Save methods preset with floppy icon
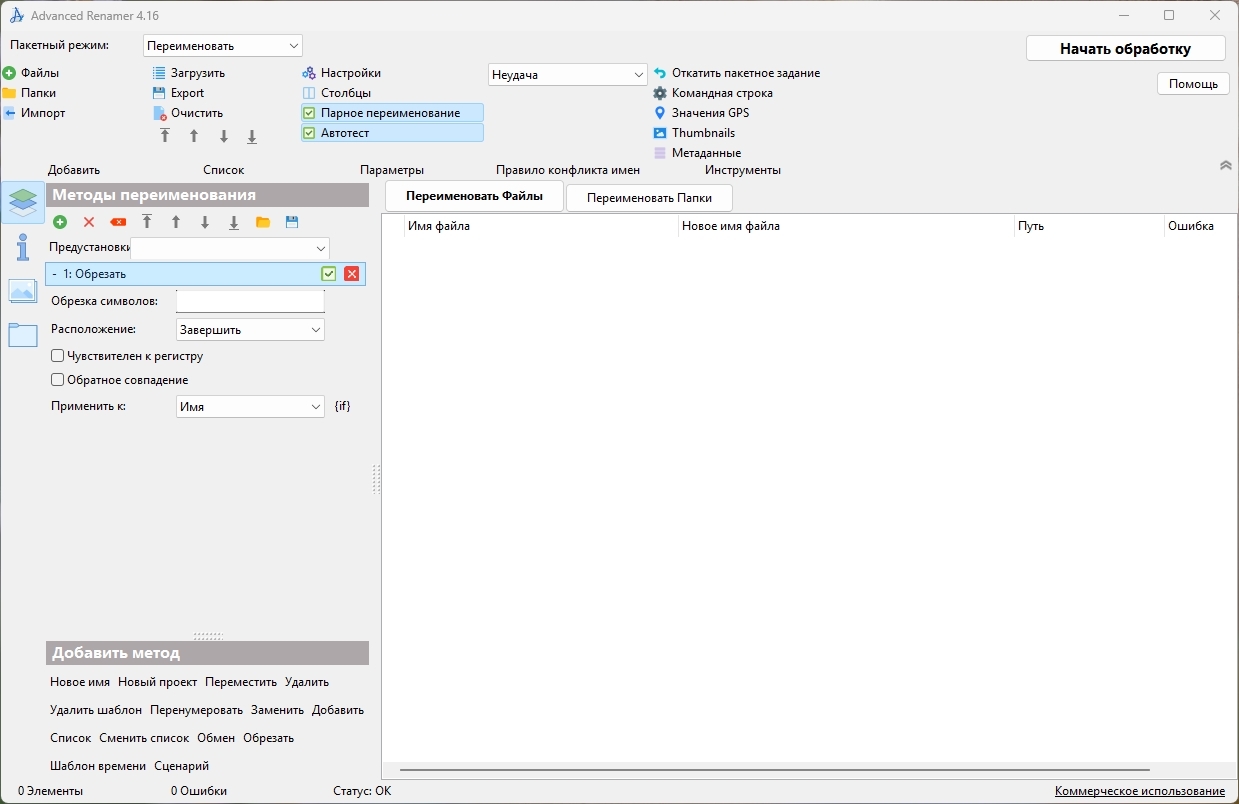The width and height of the screenshot is (1239, 804). point(292,222)
